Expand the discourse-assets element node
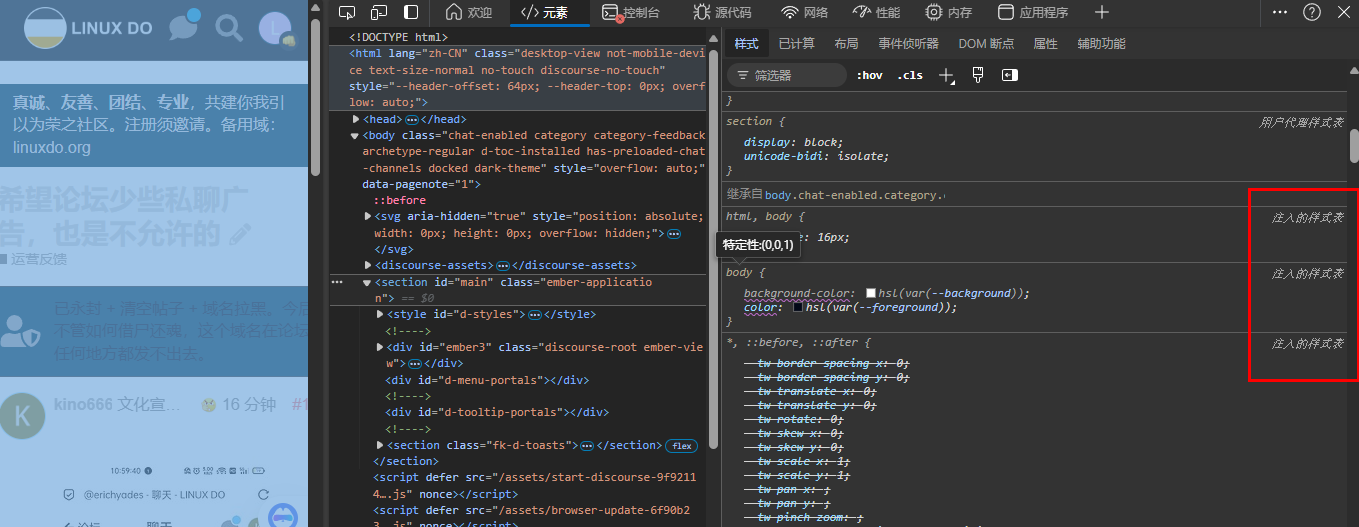 368,265
